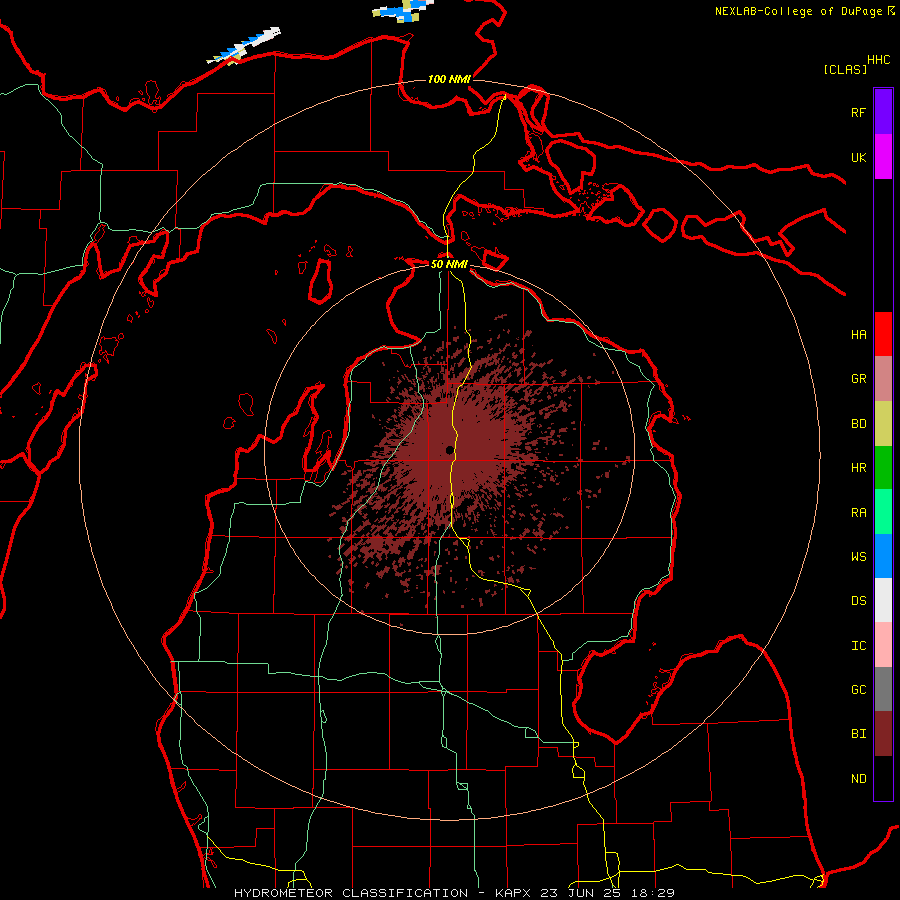Click the DS white legend swatch
Viewport: 900px width, 900px height.
click(883, 600)
